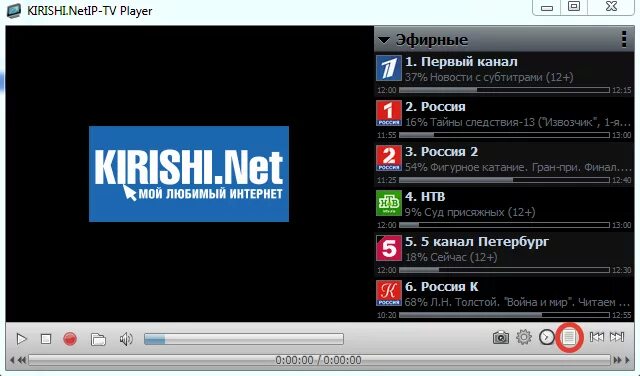Switch to next channel
The height and width of the screenshot is (376, 640).
point(617,337)
